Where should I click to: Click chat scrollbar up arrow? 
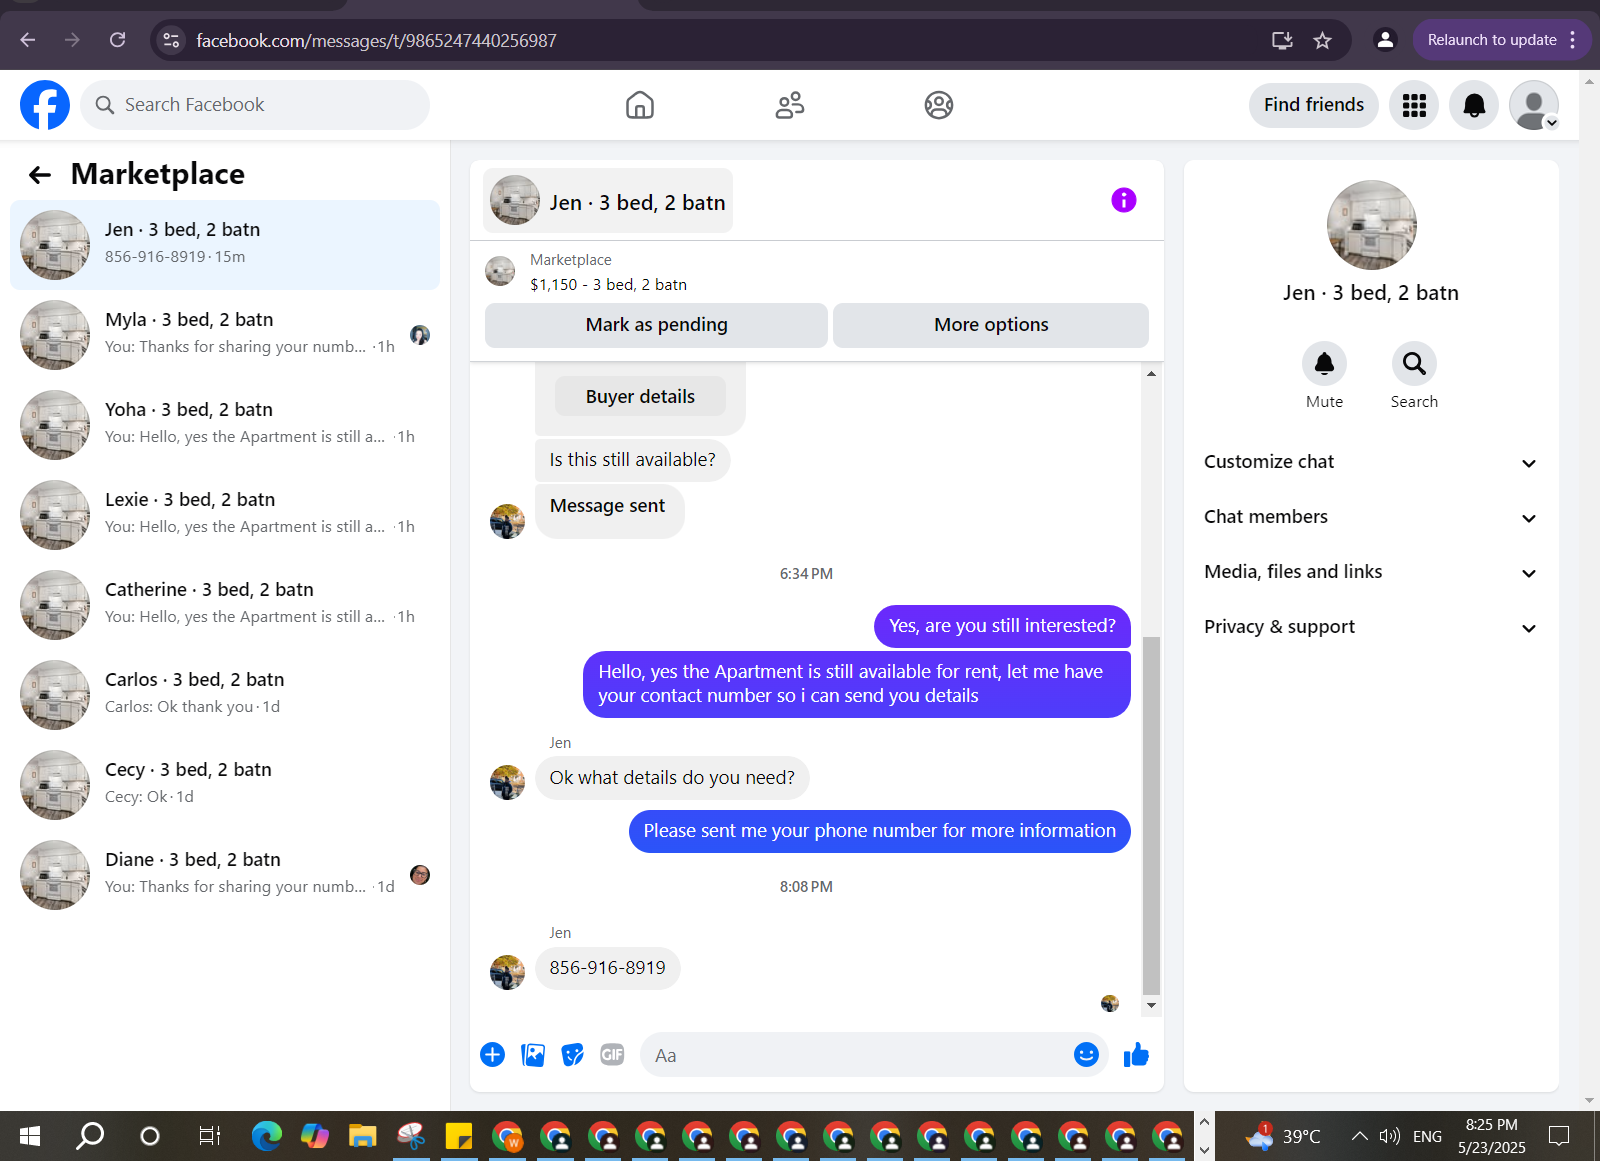[1151, 373]
